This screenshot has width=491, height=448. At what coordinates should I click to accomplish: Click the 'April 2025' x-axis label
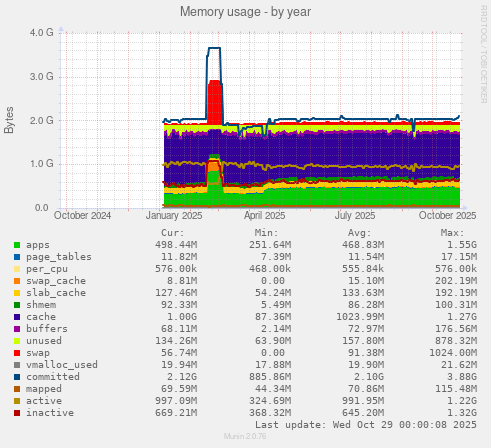[x=264, y=216]
